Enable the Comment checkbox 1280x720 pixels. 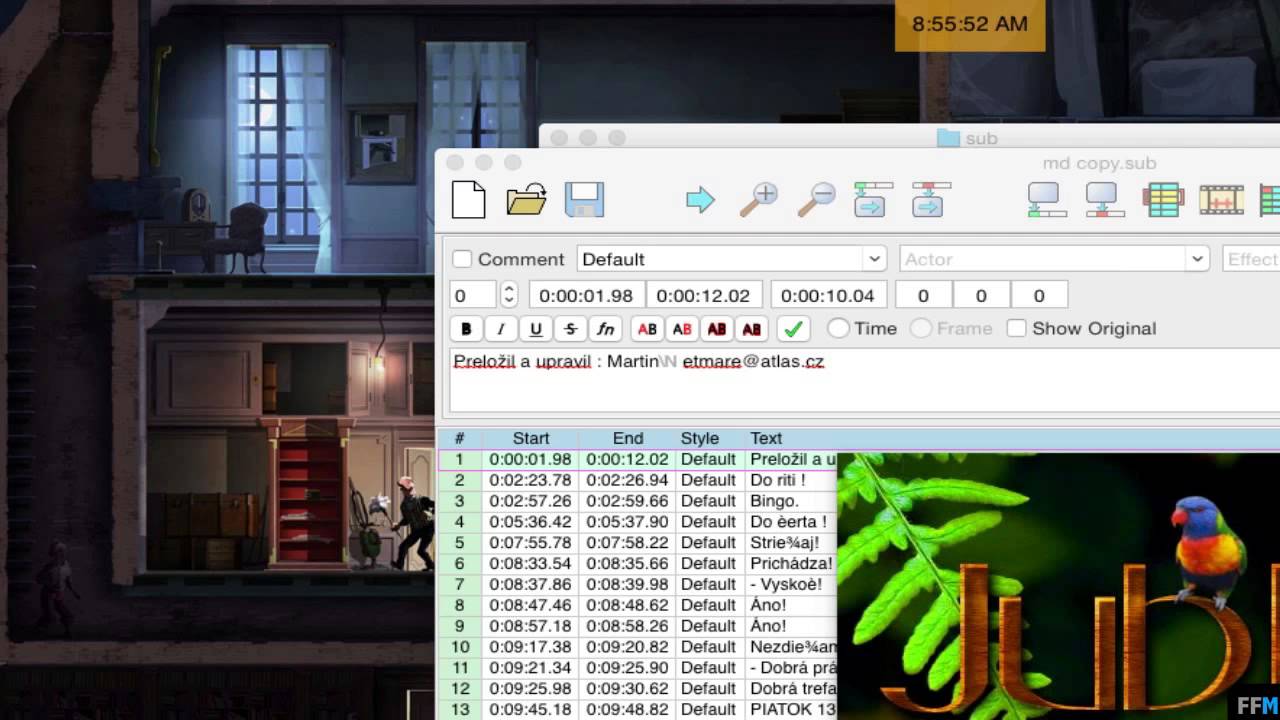[462, 259]
